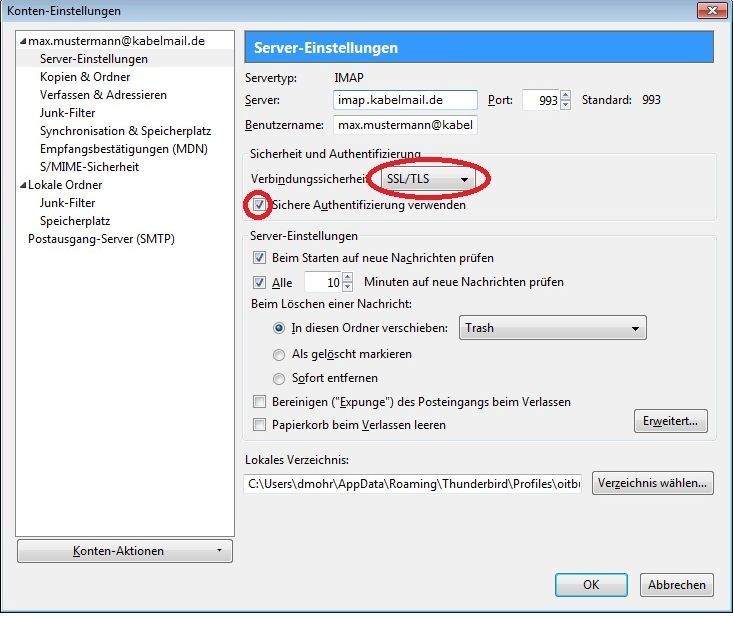Open the Konten-Aktionen dropdown button
This screenshot has height=618, width=733.
tap(125, 551)
